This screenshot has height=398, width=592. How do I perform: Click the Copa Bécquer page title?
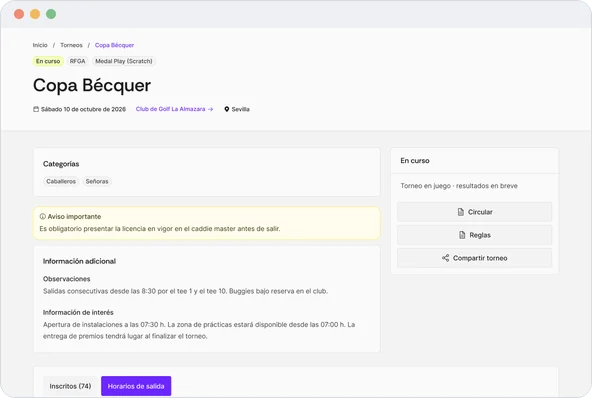92,85
